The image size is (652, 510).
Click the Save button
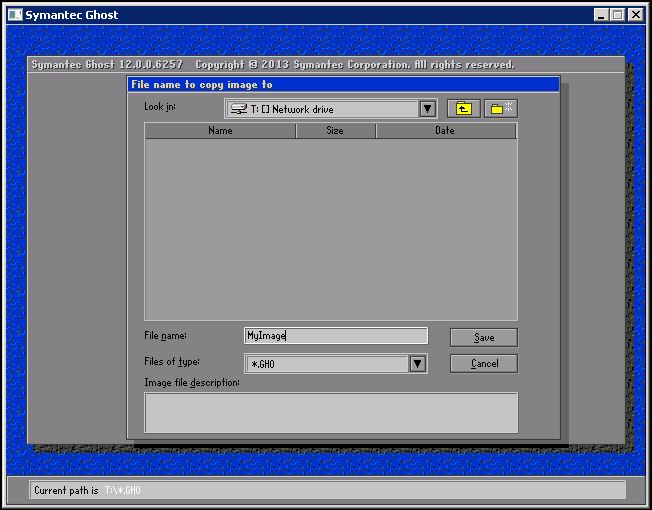click(x=484, y=338)
